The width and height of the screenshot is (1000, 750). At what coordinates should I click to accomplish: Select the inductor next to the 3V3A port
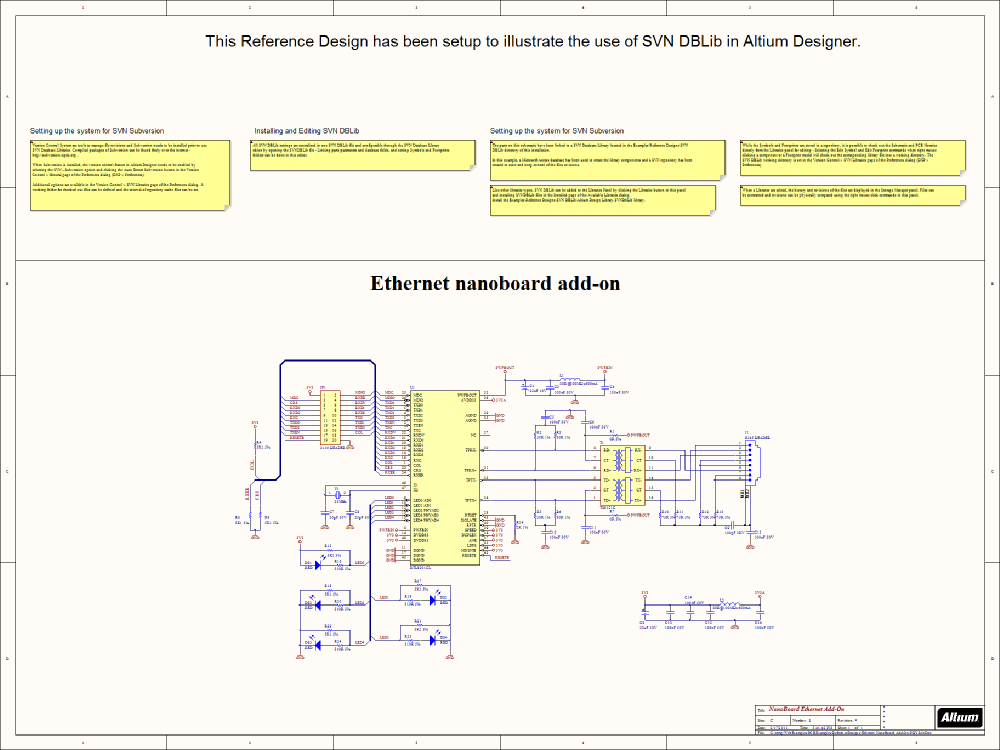732,604
